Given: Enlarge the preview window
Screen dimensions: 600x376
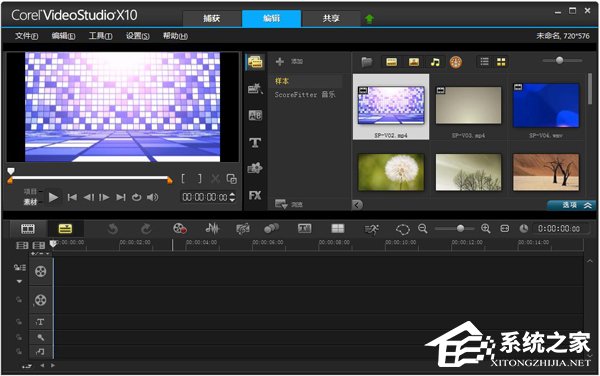Looking at the screenshot, I should [x=231, y=179].
